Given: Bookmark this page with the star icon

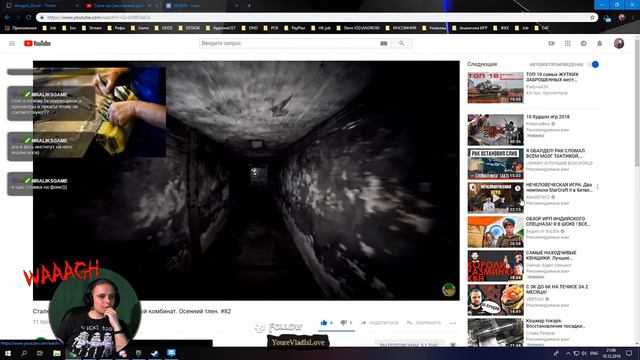Looking at the screenshot, I should pyautogui.click(x=592, y=18).
